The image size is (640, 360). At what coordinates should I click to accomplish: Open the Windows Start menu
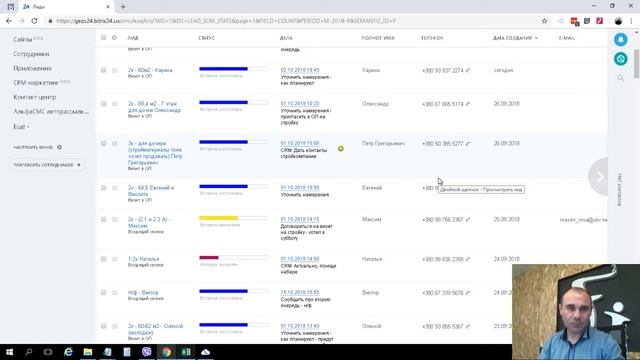[x=9, y=351]
